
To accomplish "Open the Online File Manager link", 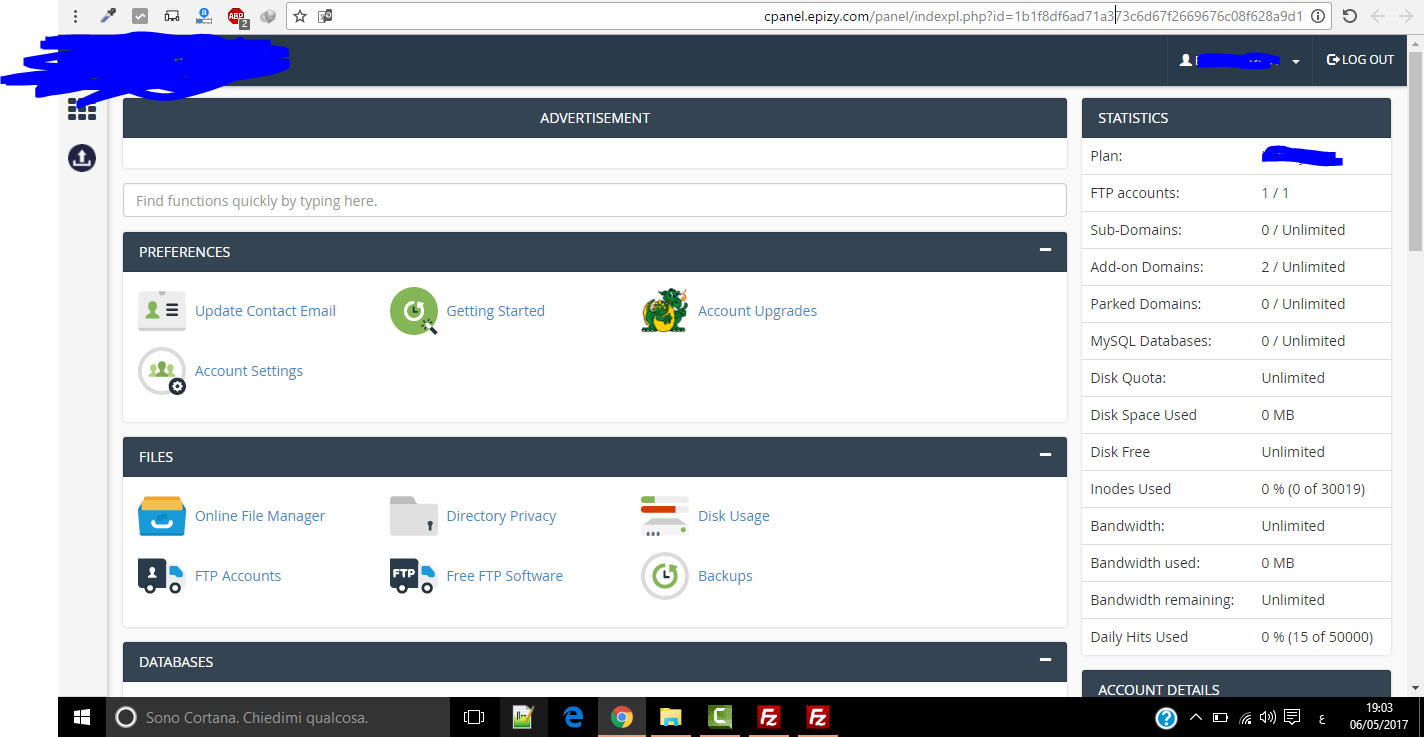I will [260, 516].
